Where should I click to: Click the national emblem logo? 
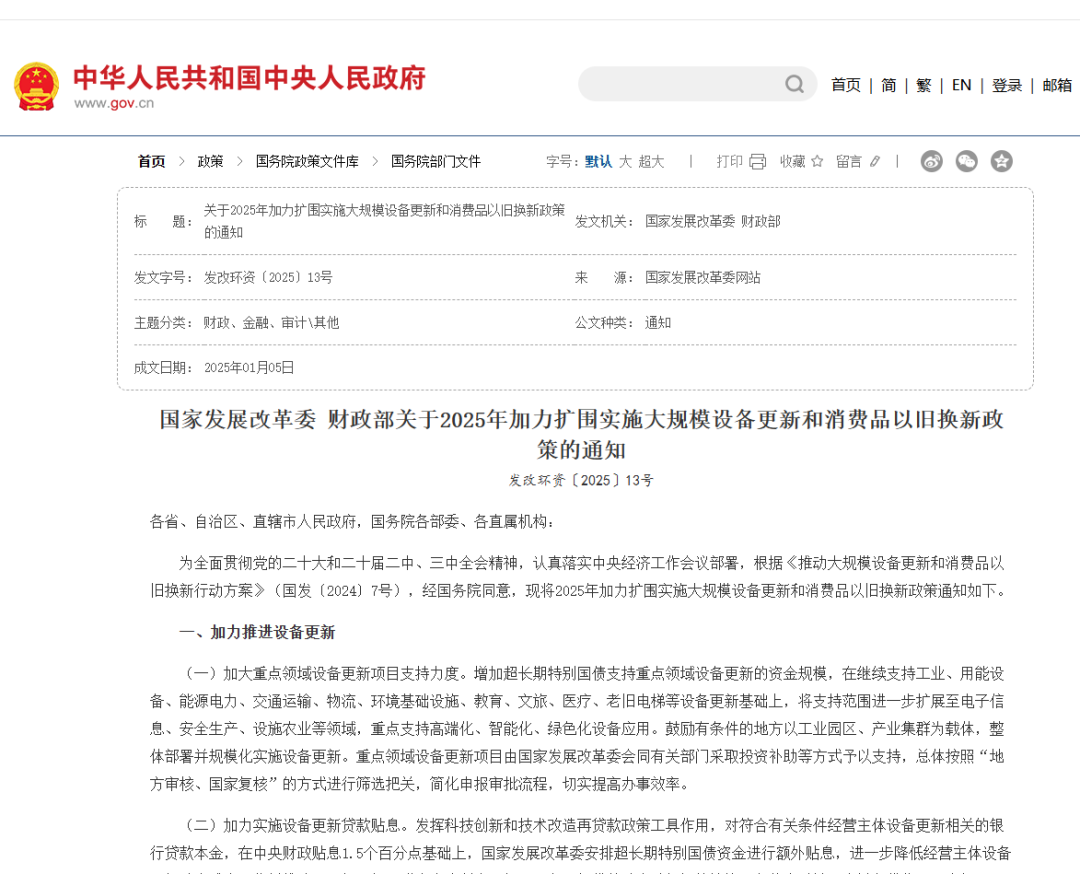click(x=37, y=86)
